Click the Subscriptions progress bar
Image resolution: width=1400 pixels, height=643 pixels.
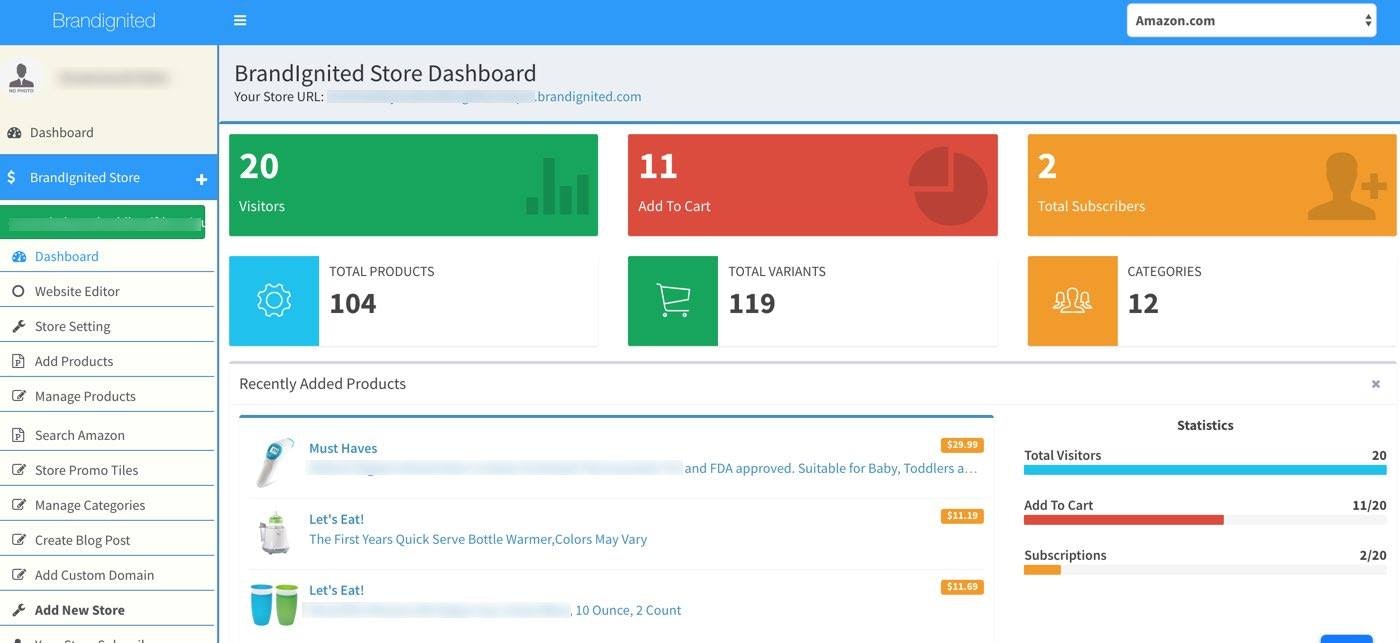click(x=1205, y=570)
